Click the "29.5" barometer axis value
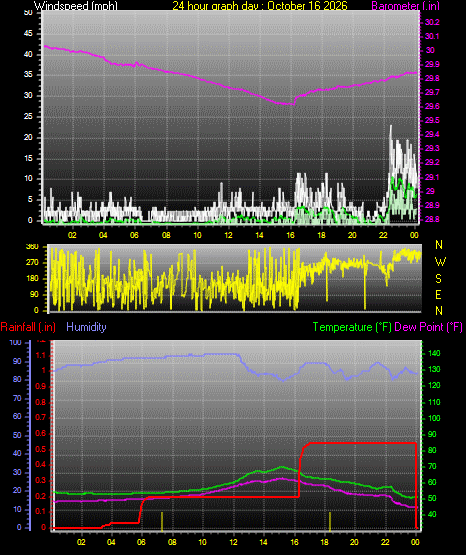 432,120
